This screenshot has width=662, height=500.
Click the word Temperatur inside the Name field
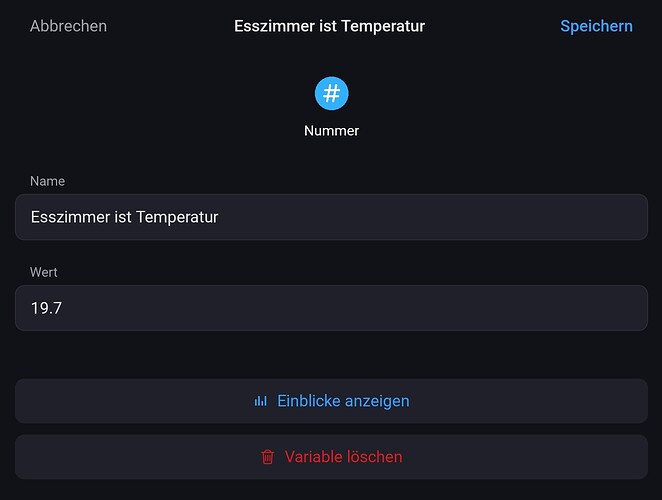tap(177, 217)
